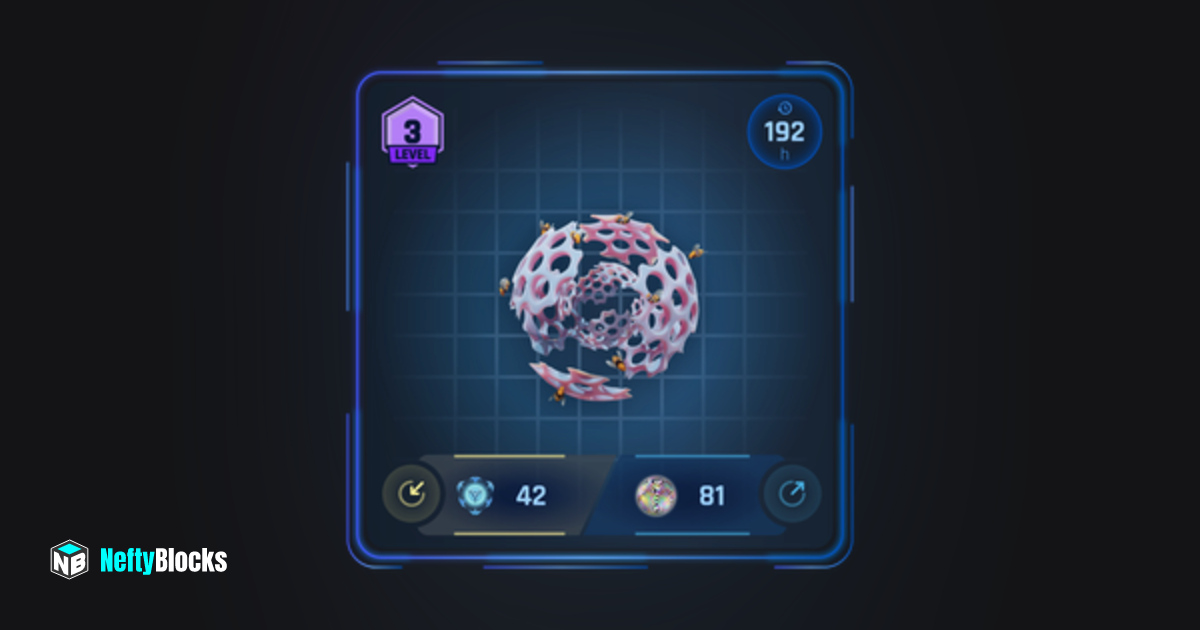
Task: Select the 192 hour timer value
Action: pyautogui.click(x=785, y=132)
